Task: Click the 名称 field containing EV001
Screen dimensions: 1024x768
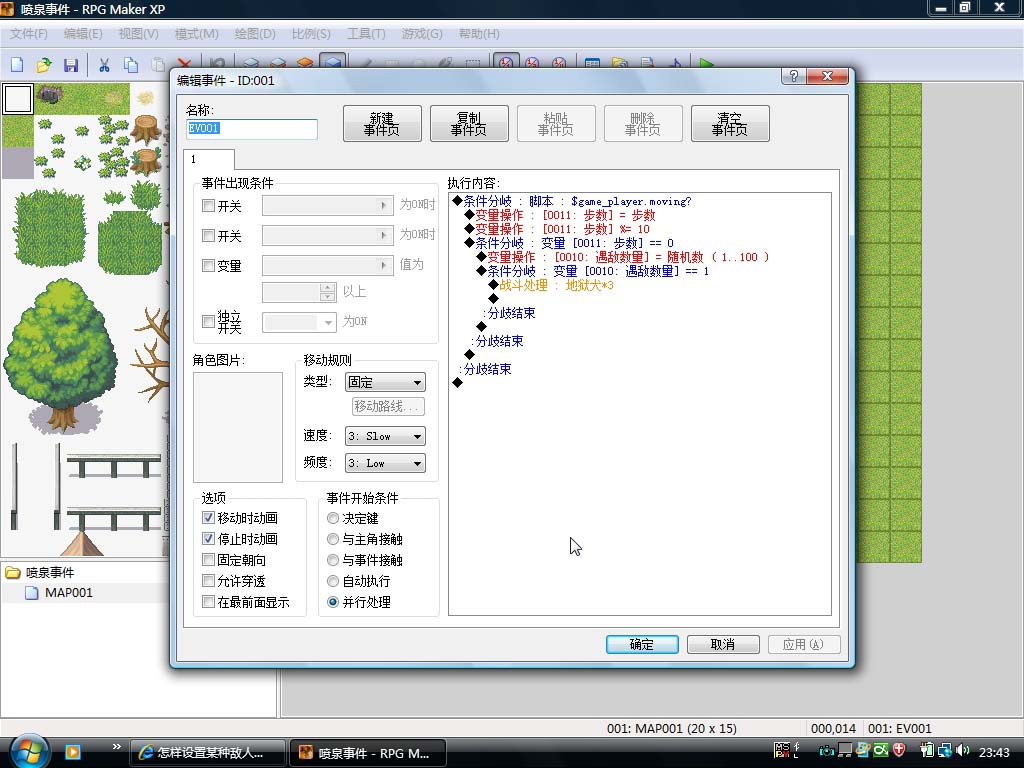Action: (x=251, y=129)
